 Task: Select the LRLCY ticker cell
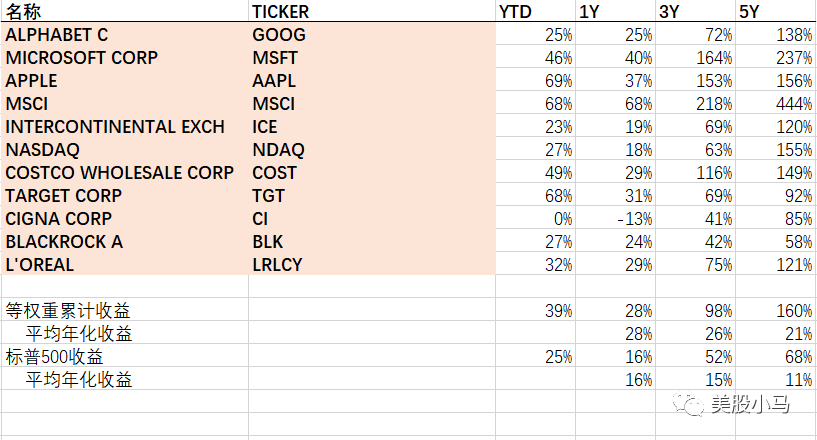click(x=372, y=264)
